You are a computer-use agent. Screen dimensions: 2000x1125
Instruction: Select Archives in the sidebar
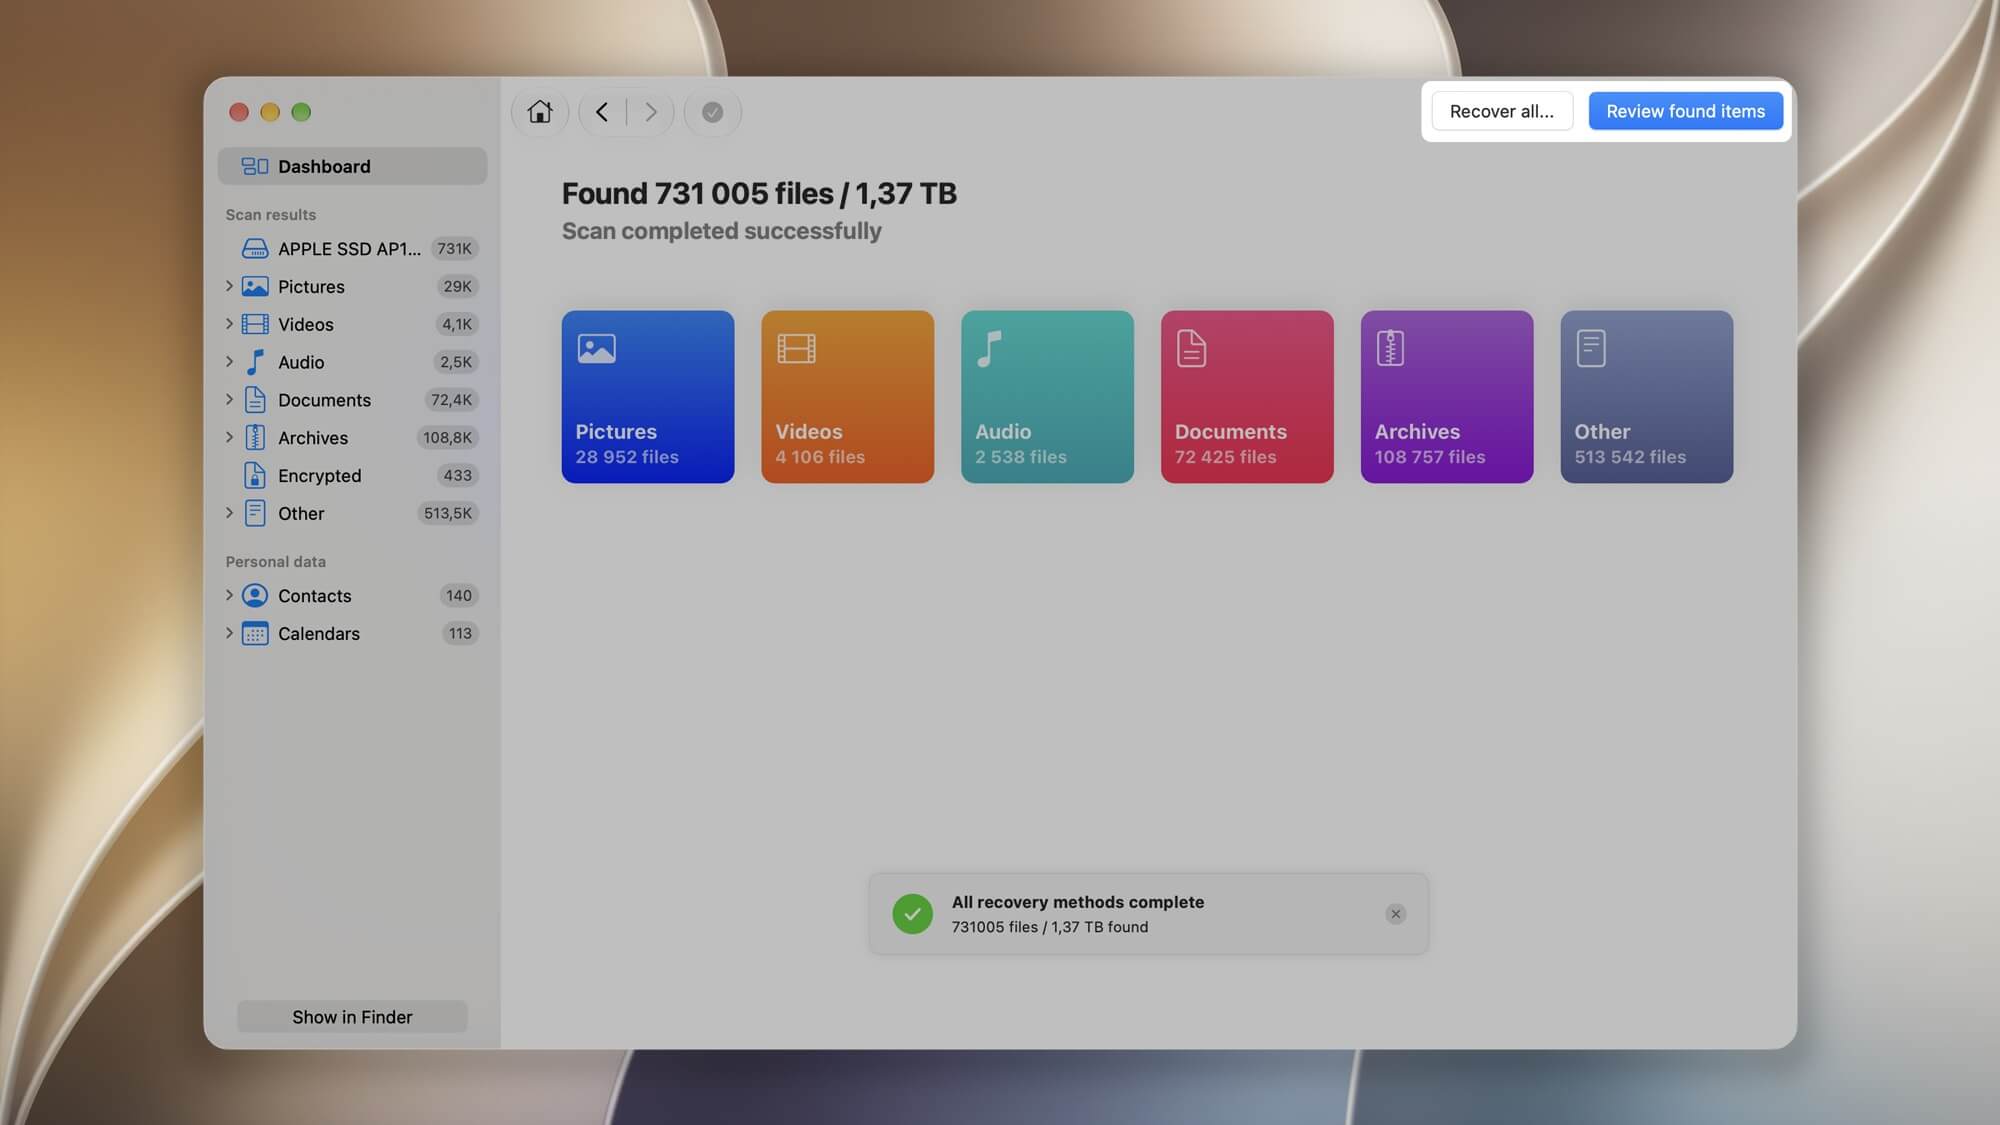coord(352,438)
